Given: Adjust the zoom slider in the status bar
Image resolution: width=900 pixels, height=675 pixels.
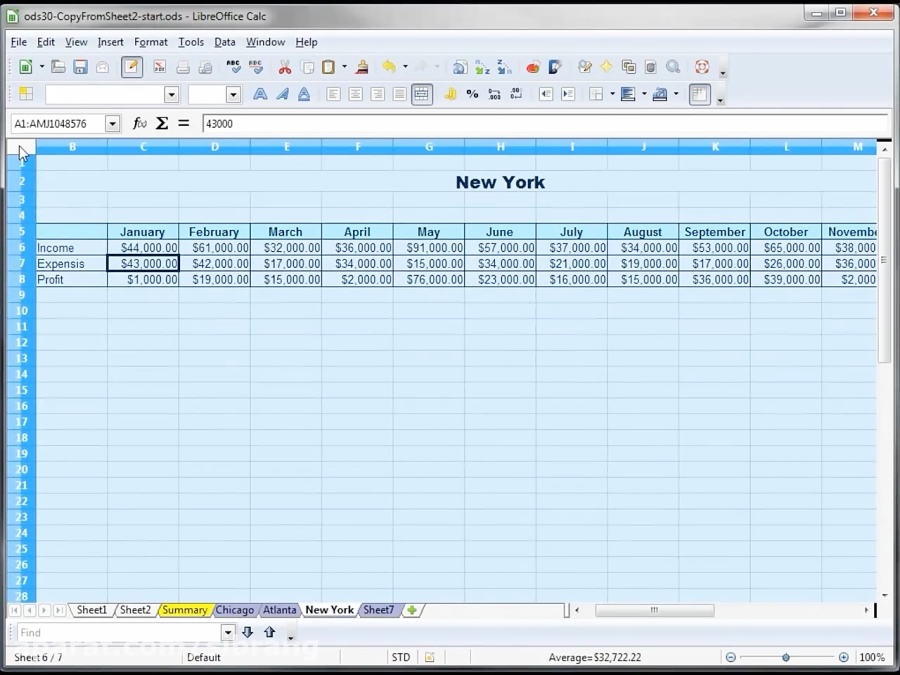Looking at the screenshot, I should 785,657.
